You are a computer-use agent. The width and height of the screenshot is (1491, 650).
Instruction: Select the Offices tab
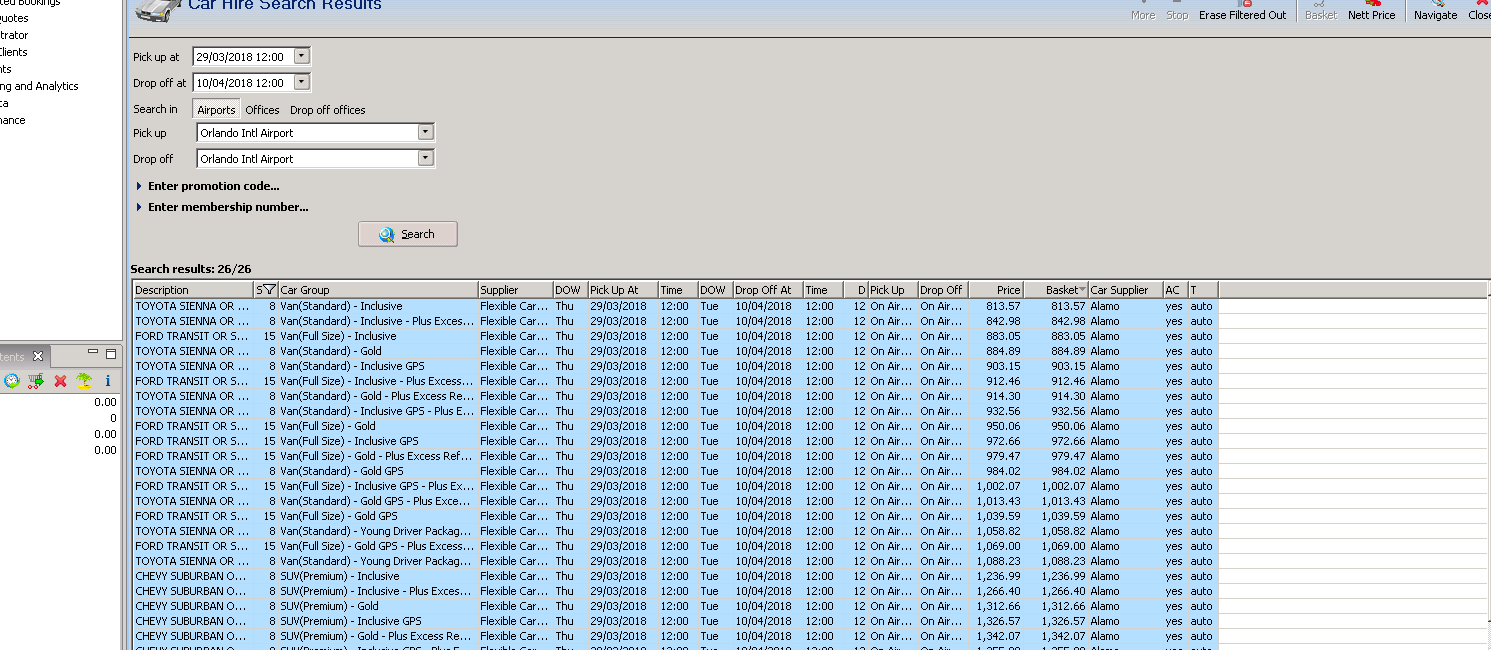click(x=263, y=110)
